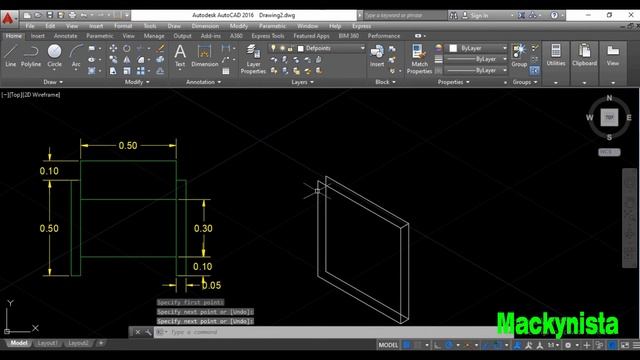Open the Defpoints layer dropdown

click(362, 48)
